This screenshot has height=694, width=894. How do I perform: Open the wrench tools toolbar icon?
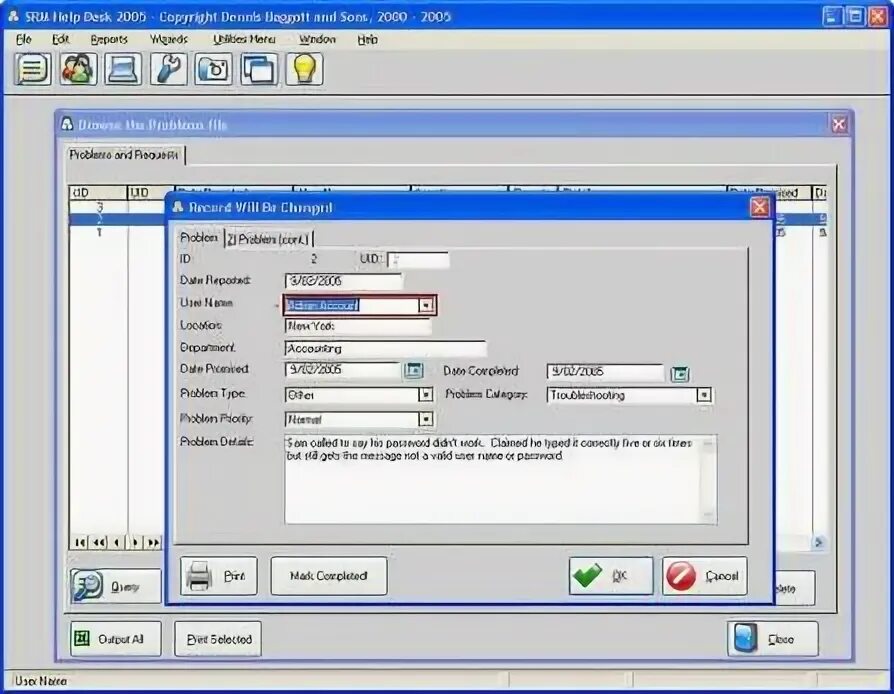[x=169, y=69]
